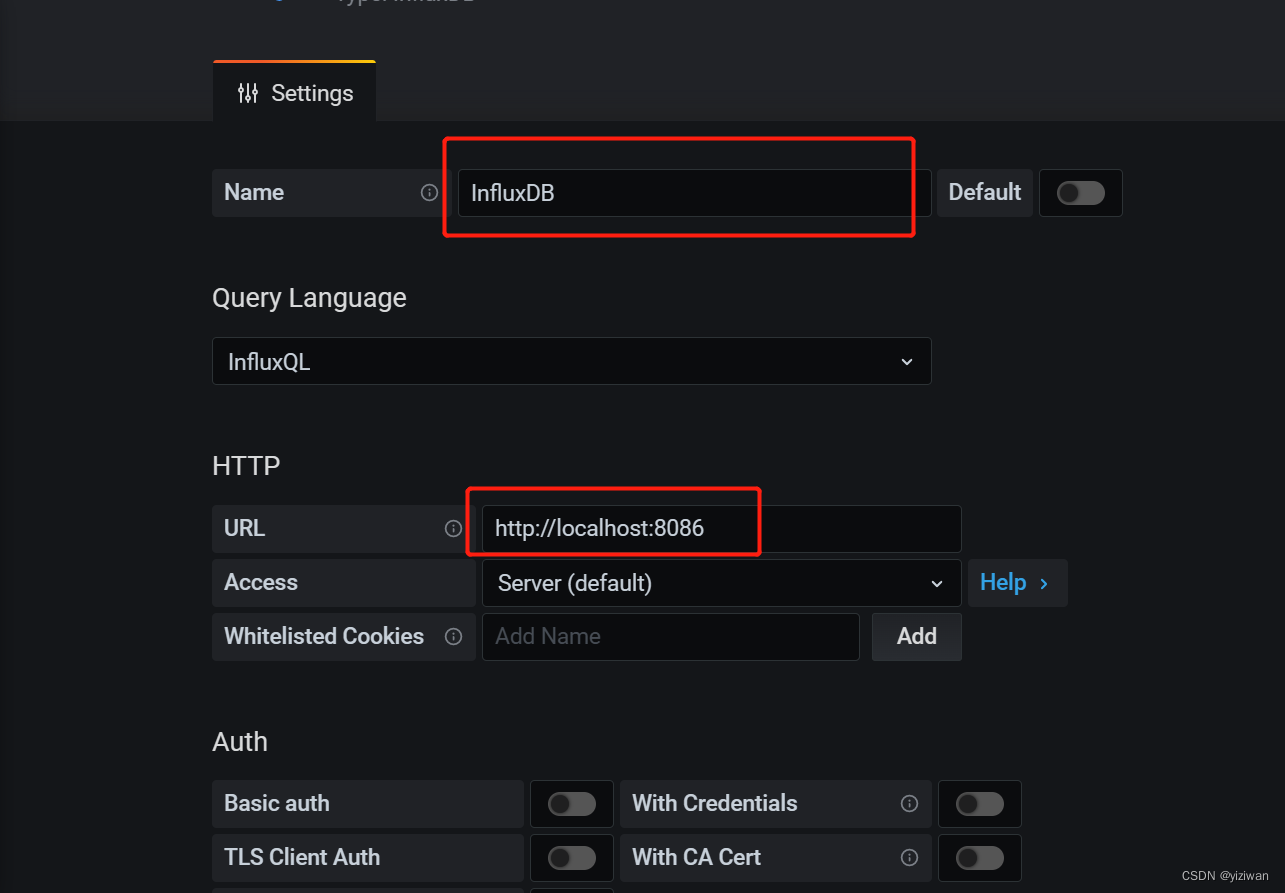The width and height of the screenshot is (1285, 893).
Task: Click the sliders icon on the Settings tab
Action: point(247,92)
